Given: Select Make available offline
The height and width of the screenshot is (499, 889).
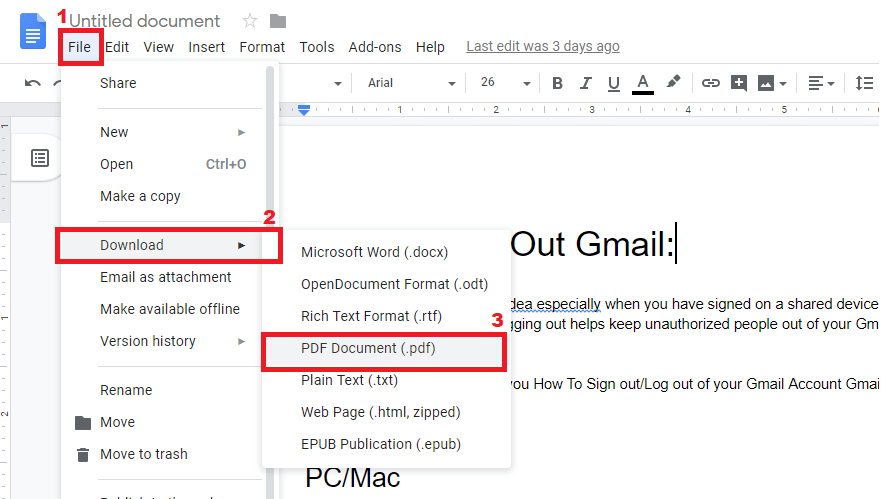Looking at the screenshot, I should pyautogui.click(x=162, y=309).
